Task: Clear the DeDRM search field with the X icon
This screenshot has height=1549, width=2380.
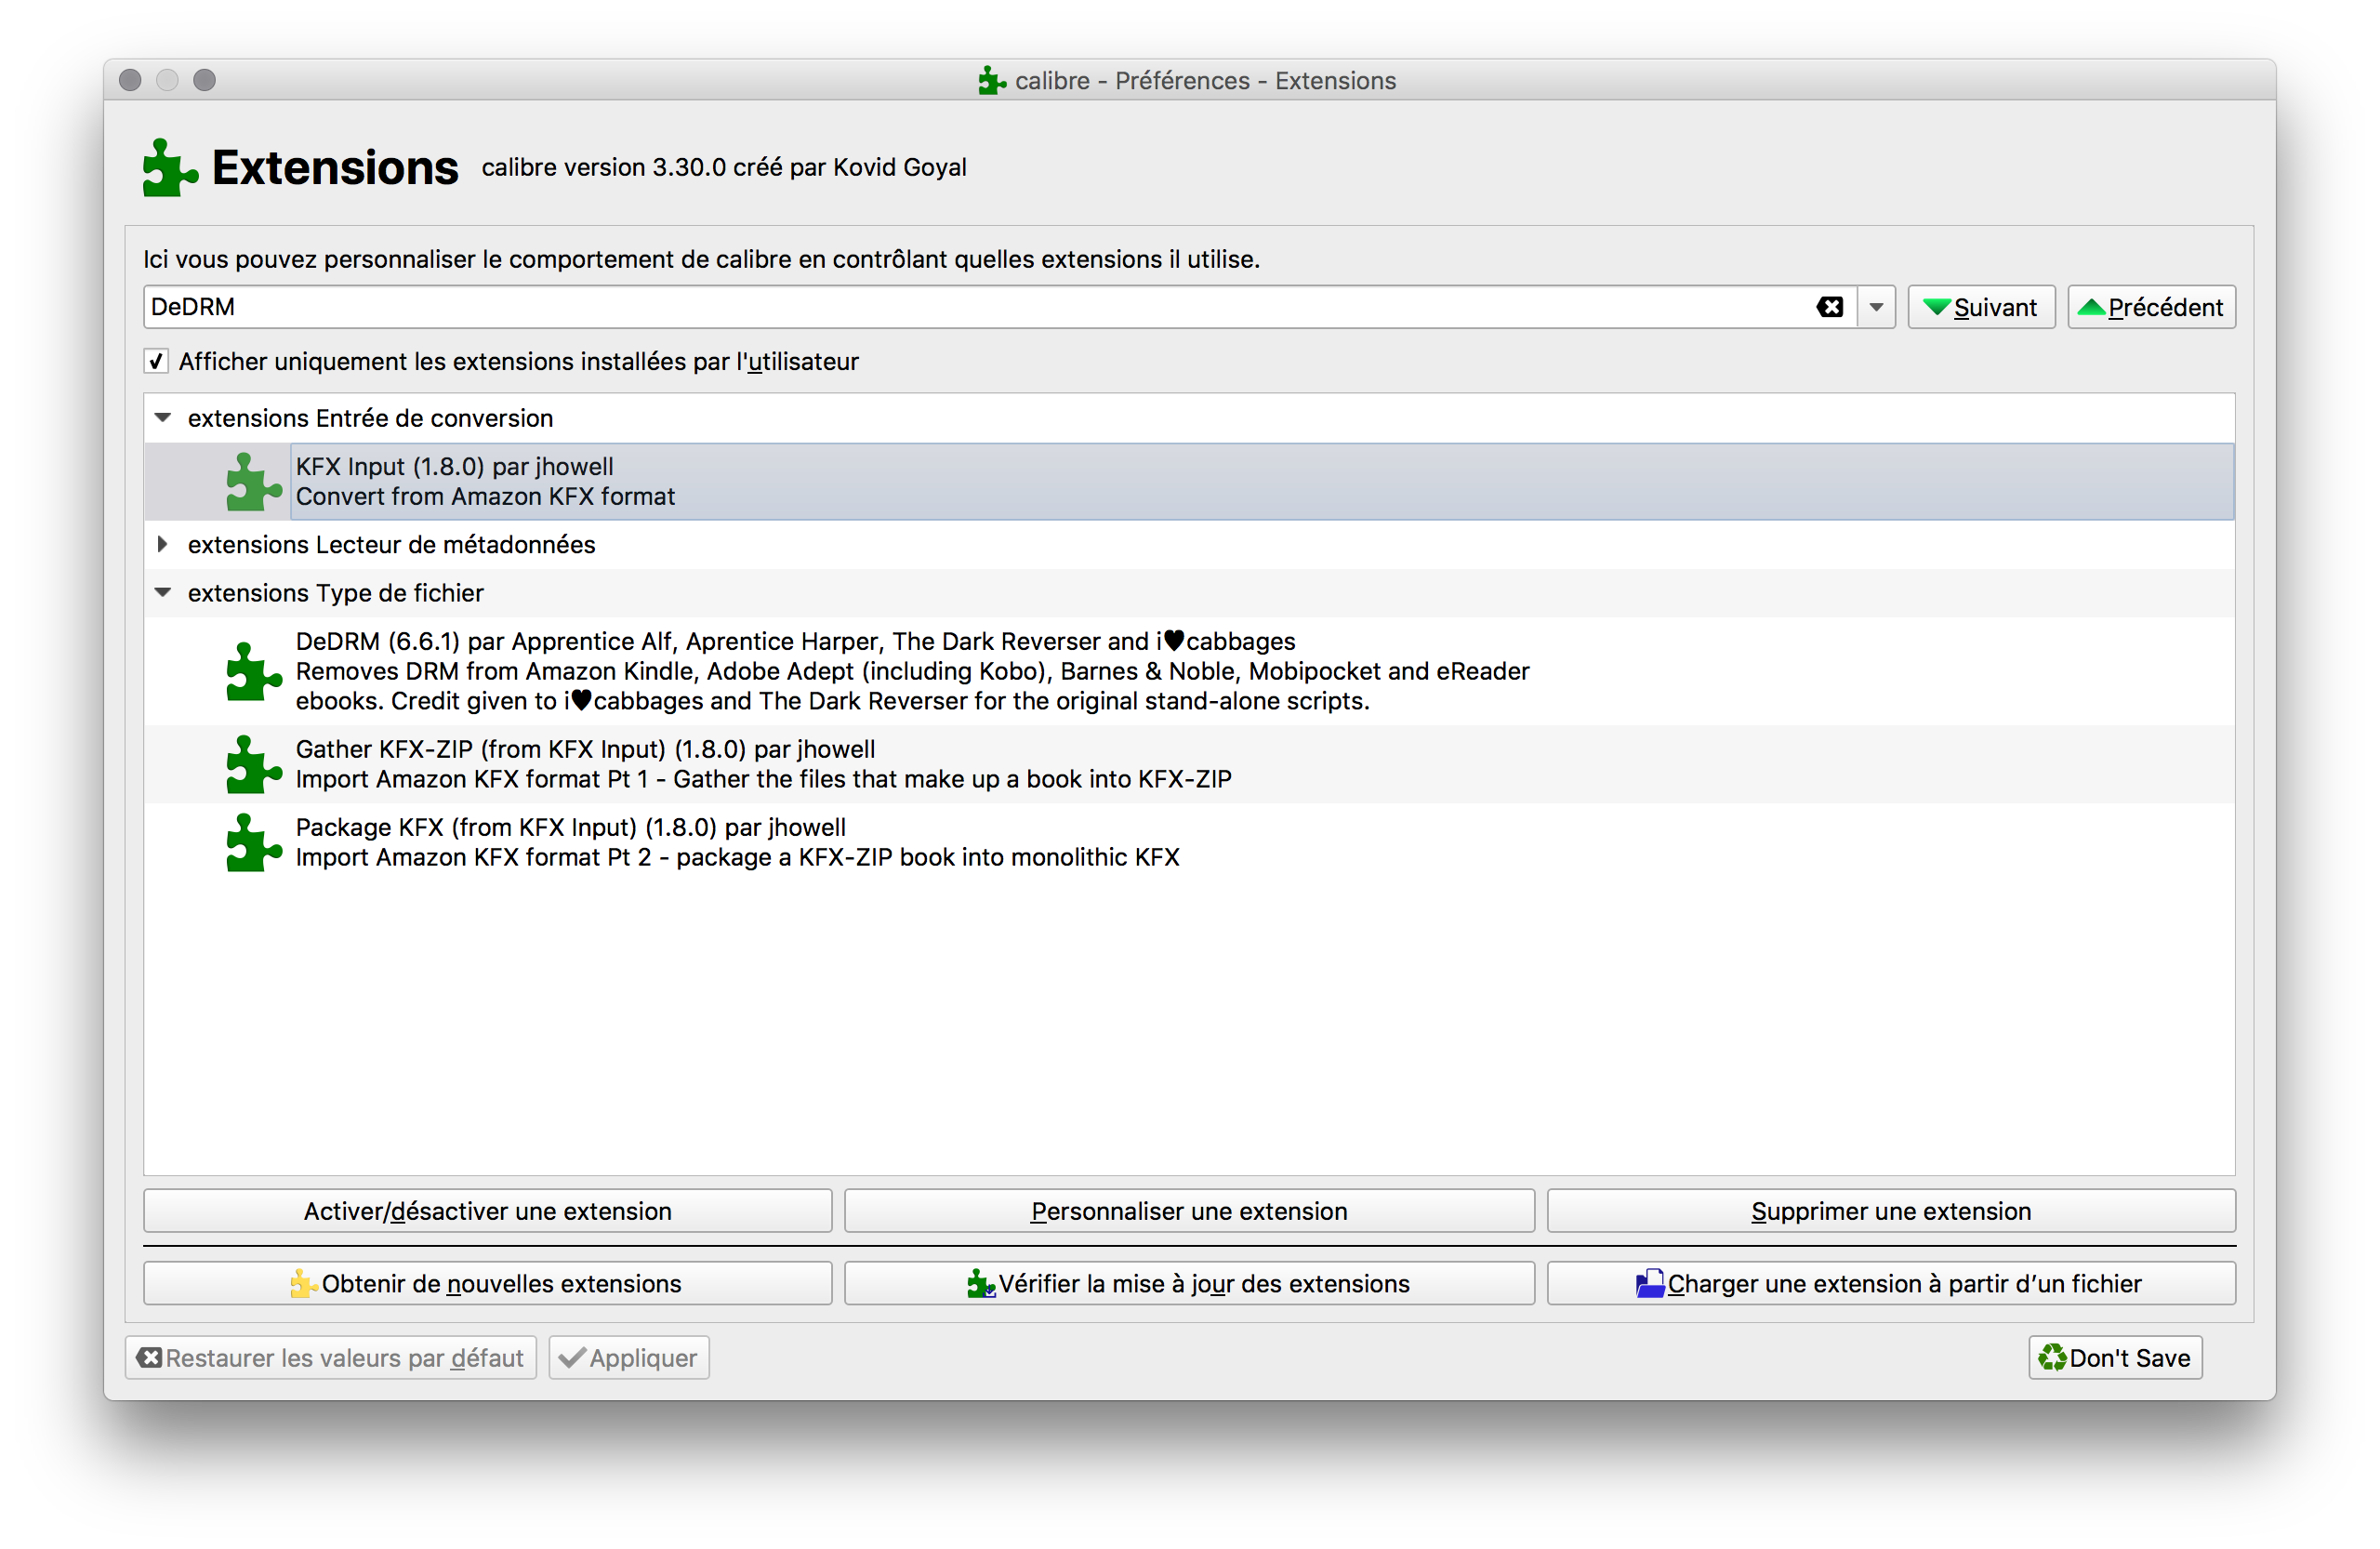Action: tap(1829, 307)
